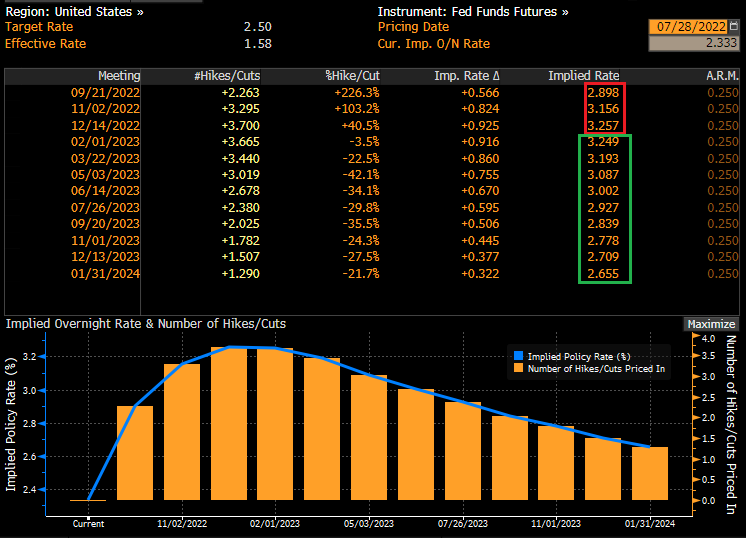
Task: Click the %Hike/Cut column header
Action: tap(352, 76)
